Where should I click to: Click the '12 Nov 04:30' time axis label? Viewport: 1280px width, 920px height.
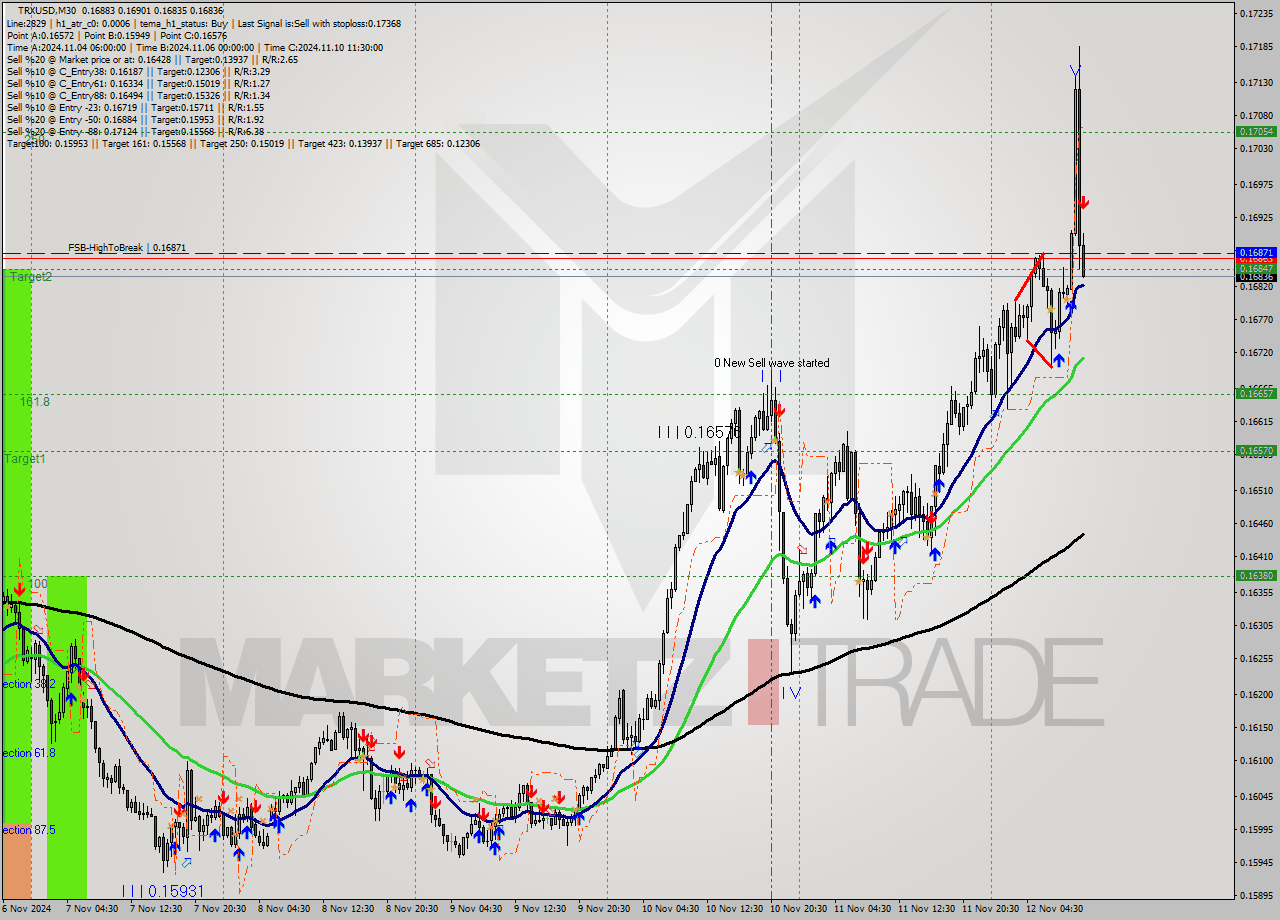1056,909
